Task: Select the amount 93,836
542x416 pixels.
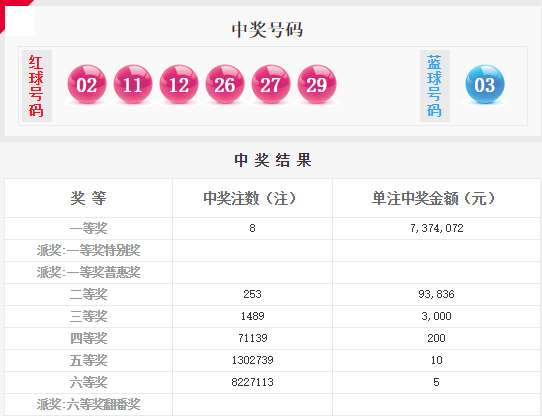Action: coord(437,294)
